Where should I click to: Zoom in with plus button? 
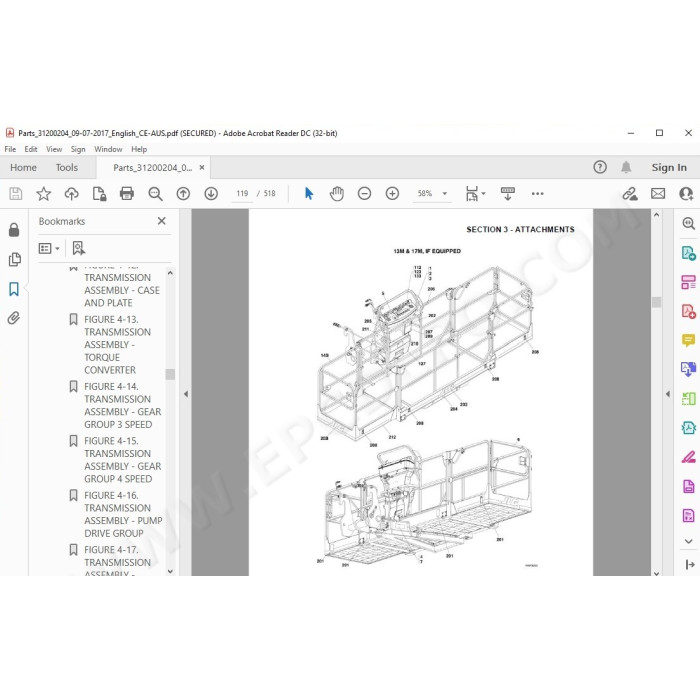[392, 194]
